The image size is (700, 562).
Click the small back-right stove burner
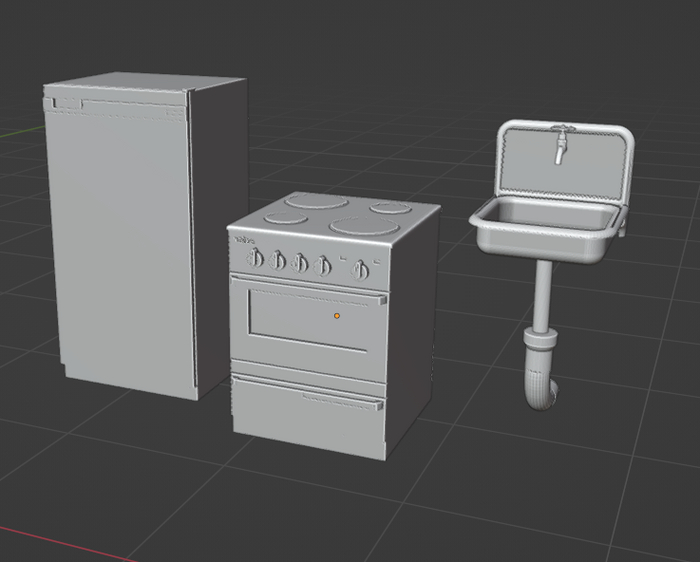(391, 208)
